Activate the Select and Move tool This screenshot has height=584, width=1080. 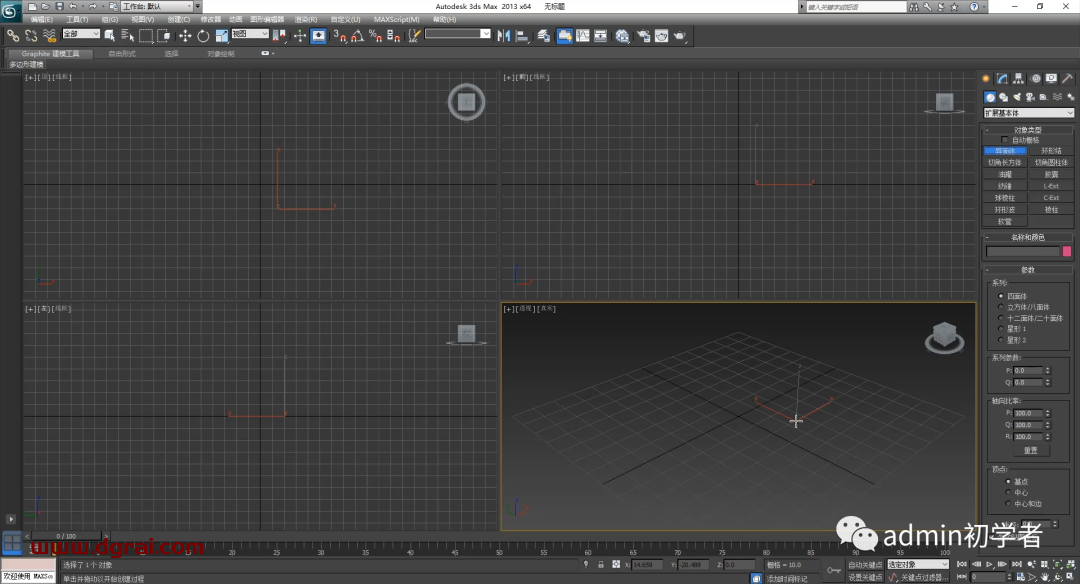[x=185, y=35]
